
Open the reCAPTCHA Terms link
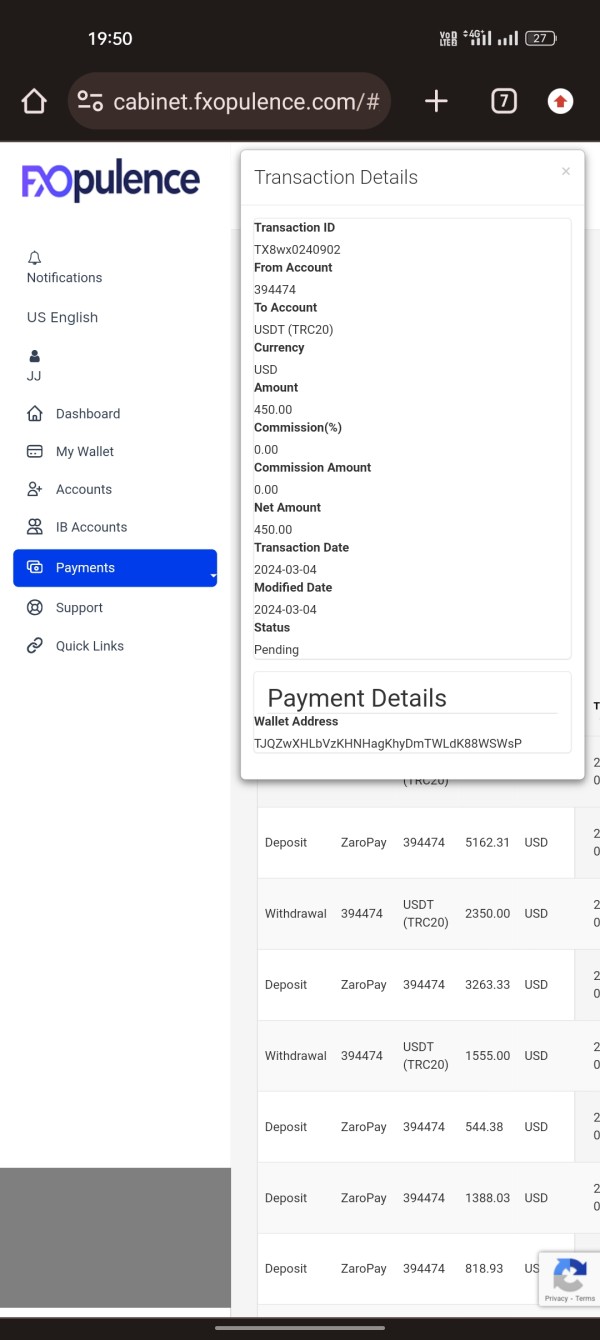point(585,1298)
